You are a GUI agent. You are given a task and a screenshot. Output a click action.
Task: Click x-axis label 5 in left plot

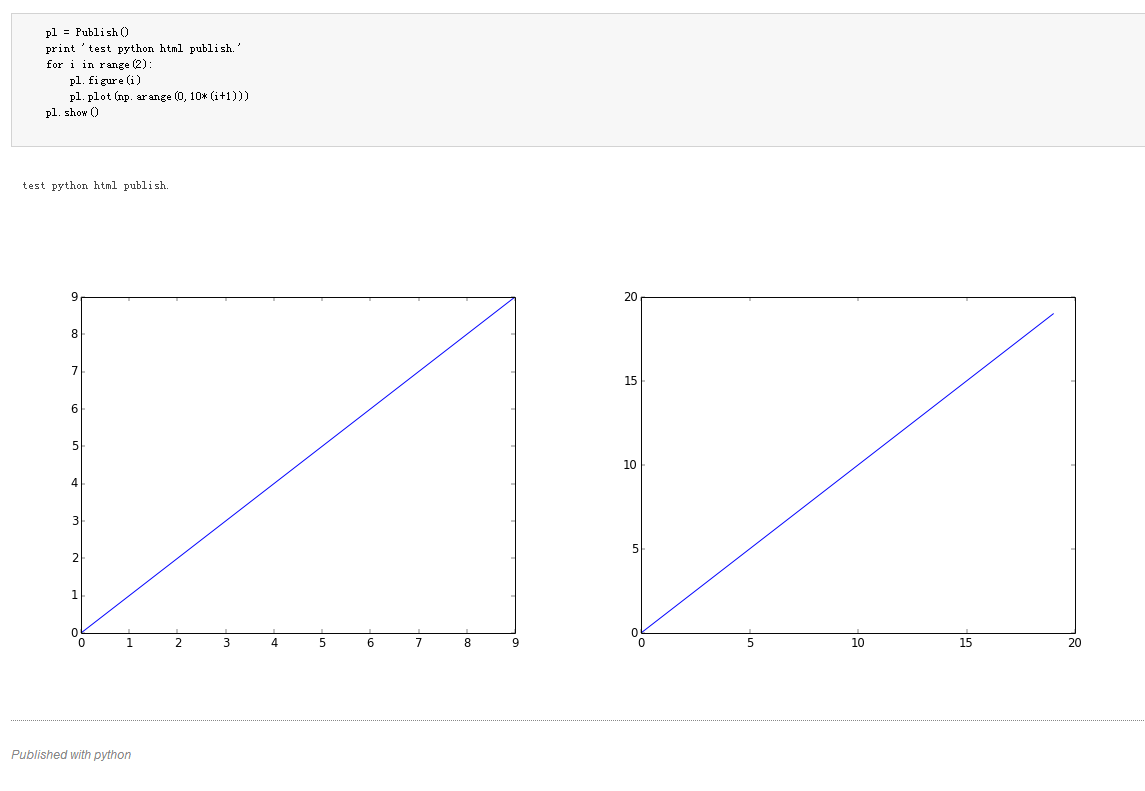click(x=322, y=643)
